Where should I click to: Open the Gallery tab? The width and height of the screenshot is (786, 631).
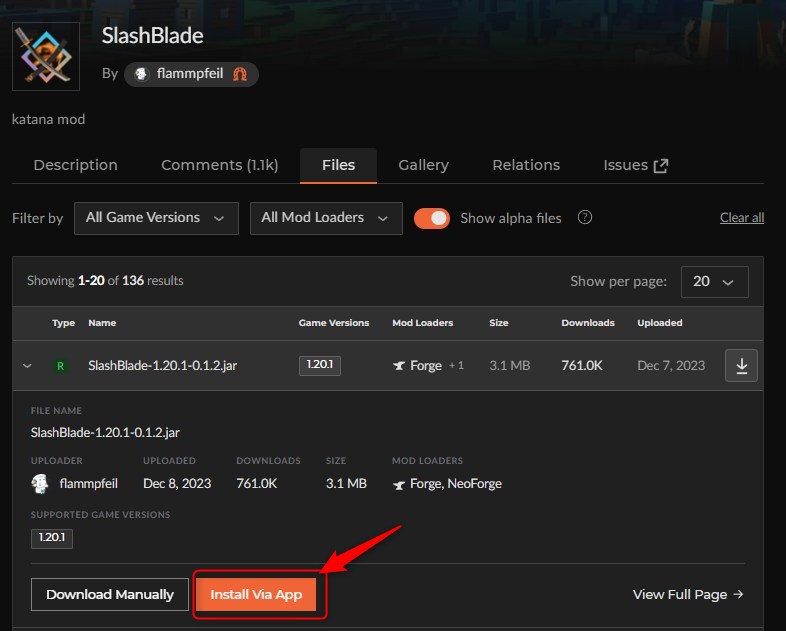(x=424, y=165)
